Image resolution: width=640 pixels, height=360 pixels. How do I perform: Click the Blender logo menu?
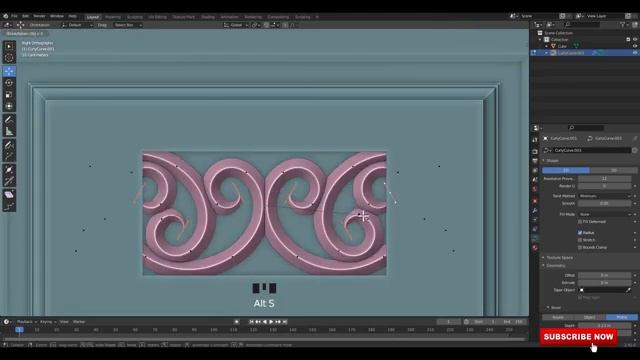click(5, 16)
